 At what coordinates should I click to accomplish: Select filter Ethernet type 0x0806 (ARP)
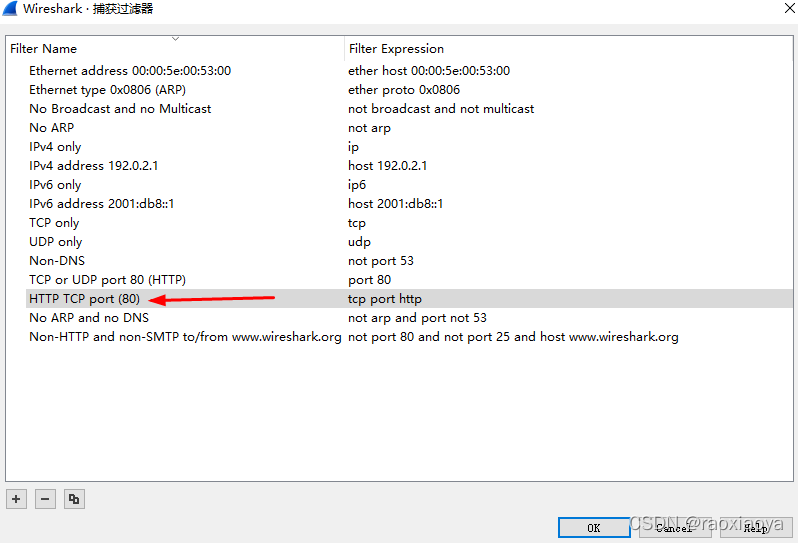pyautogui.click(x=107, y=90)
